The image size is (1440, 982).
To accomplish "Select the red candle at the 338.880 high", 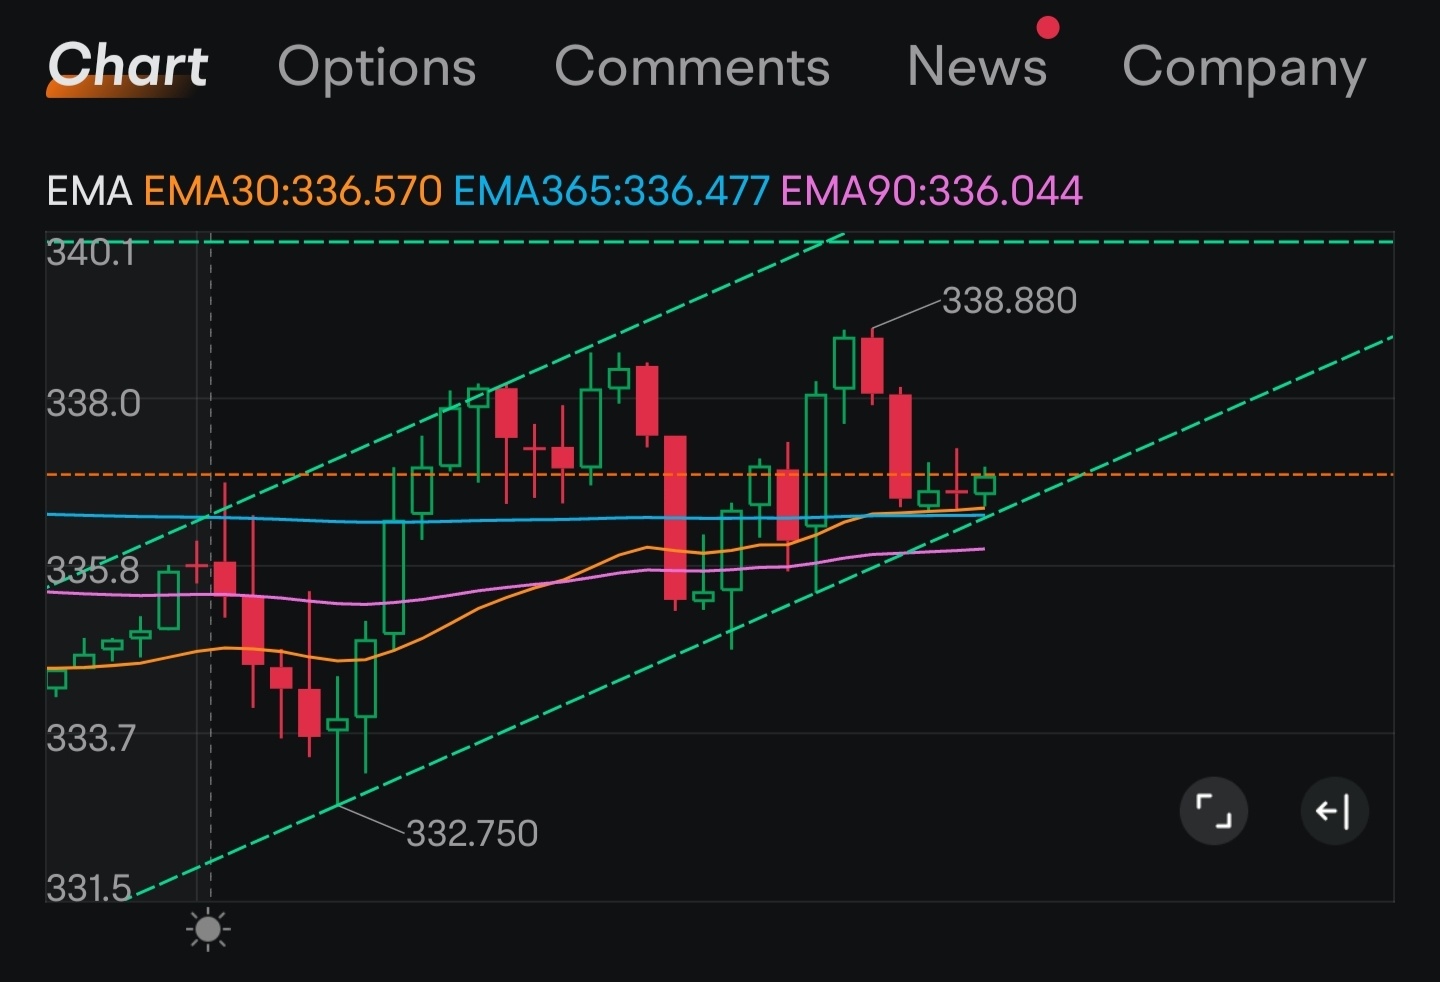I will click(x=872, y=365).
